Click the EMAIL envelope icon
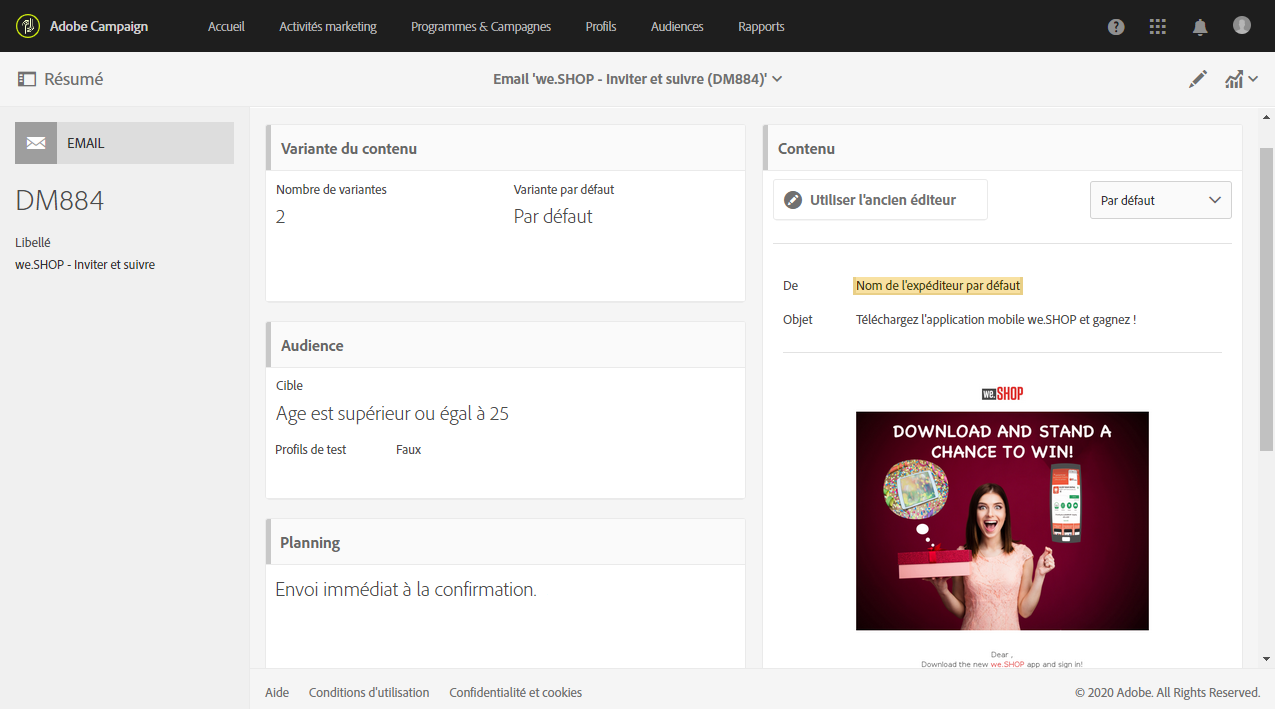 coord(36,143)
